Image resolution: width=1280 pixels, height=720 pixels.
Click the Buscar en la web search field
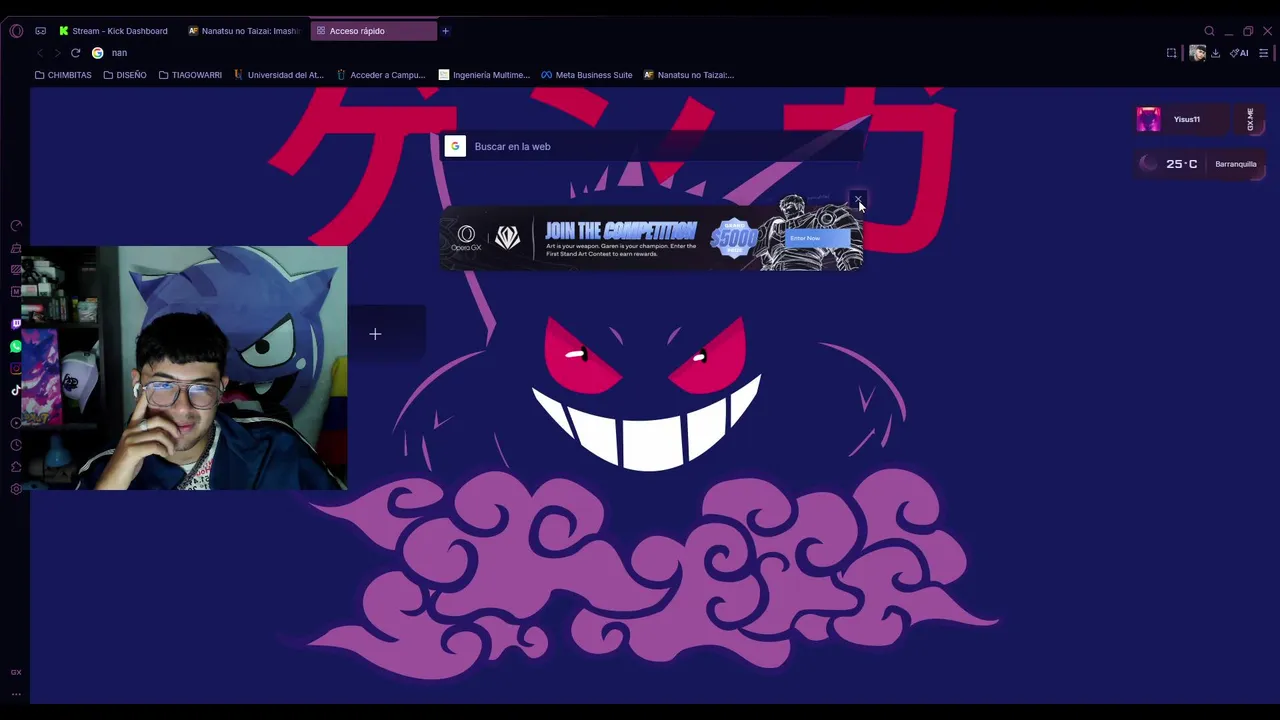coord(653,146)
